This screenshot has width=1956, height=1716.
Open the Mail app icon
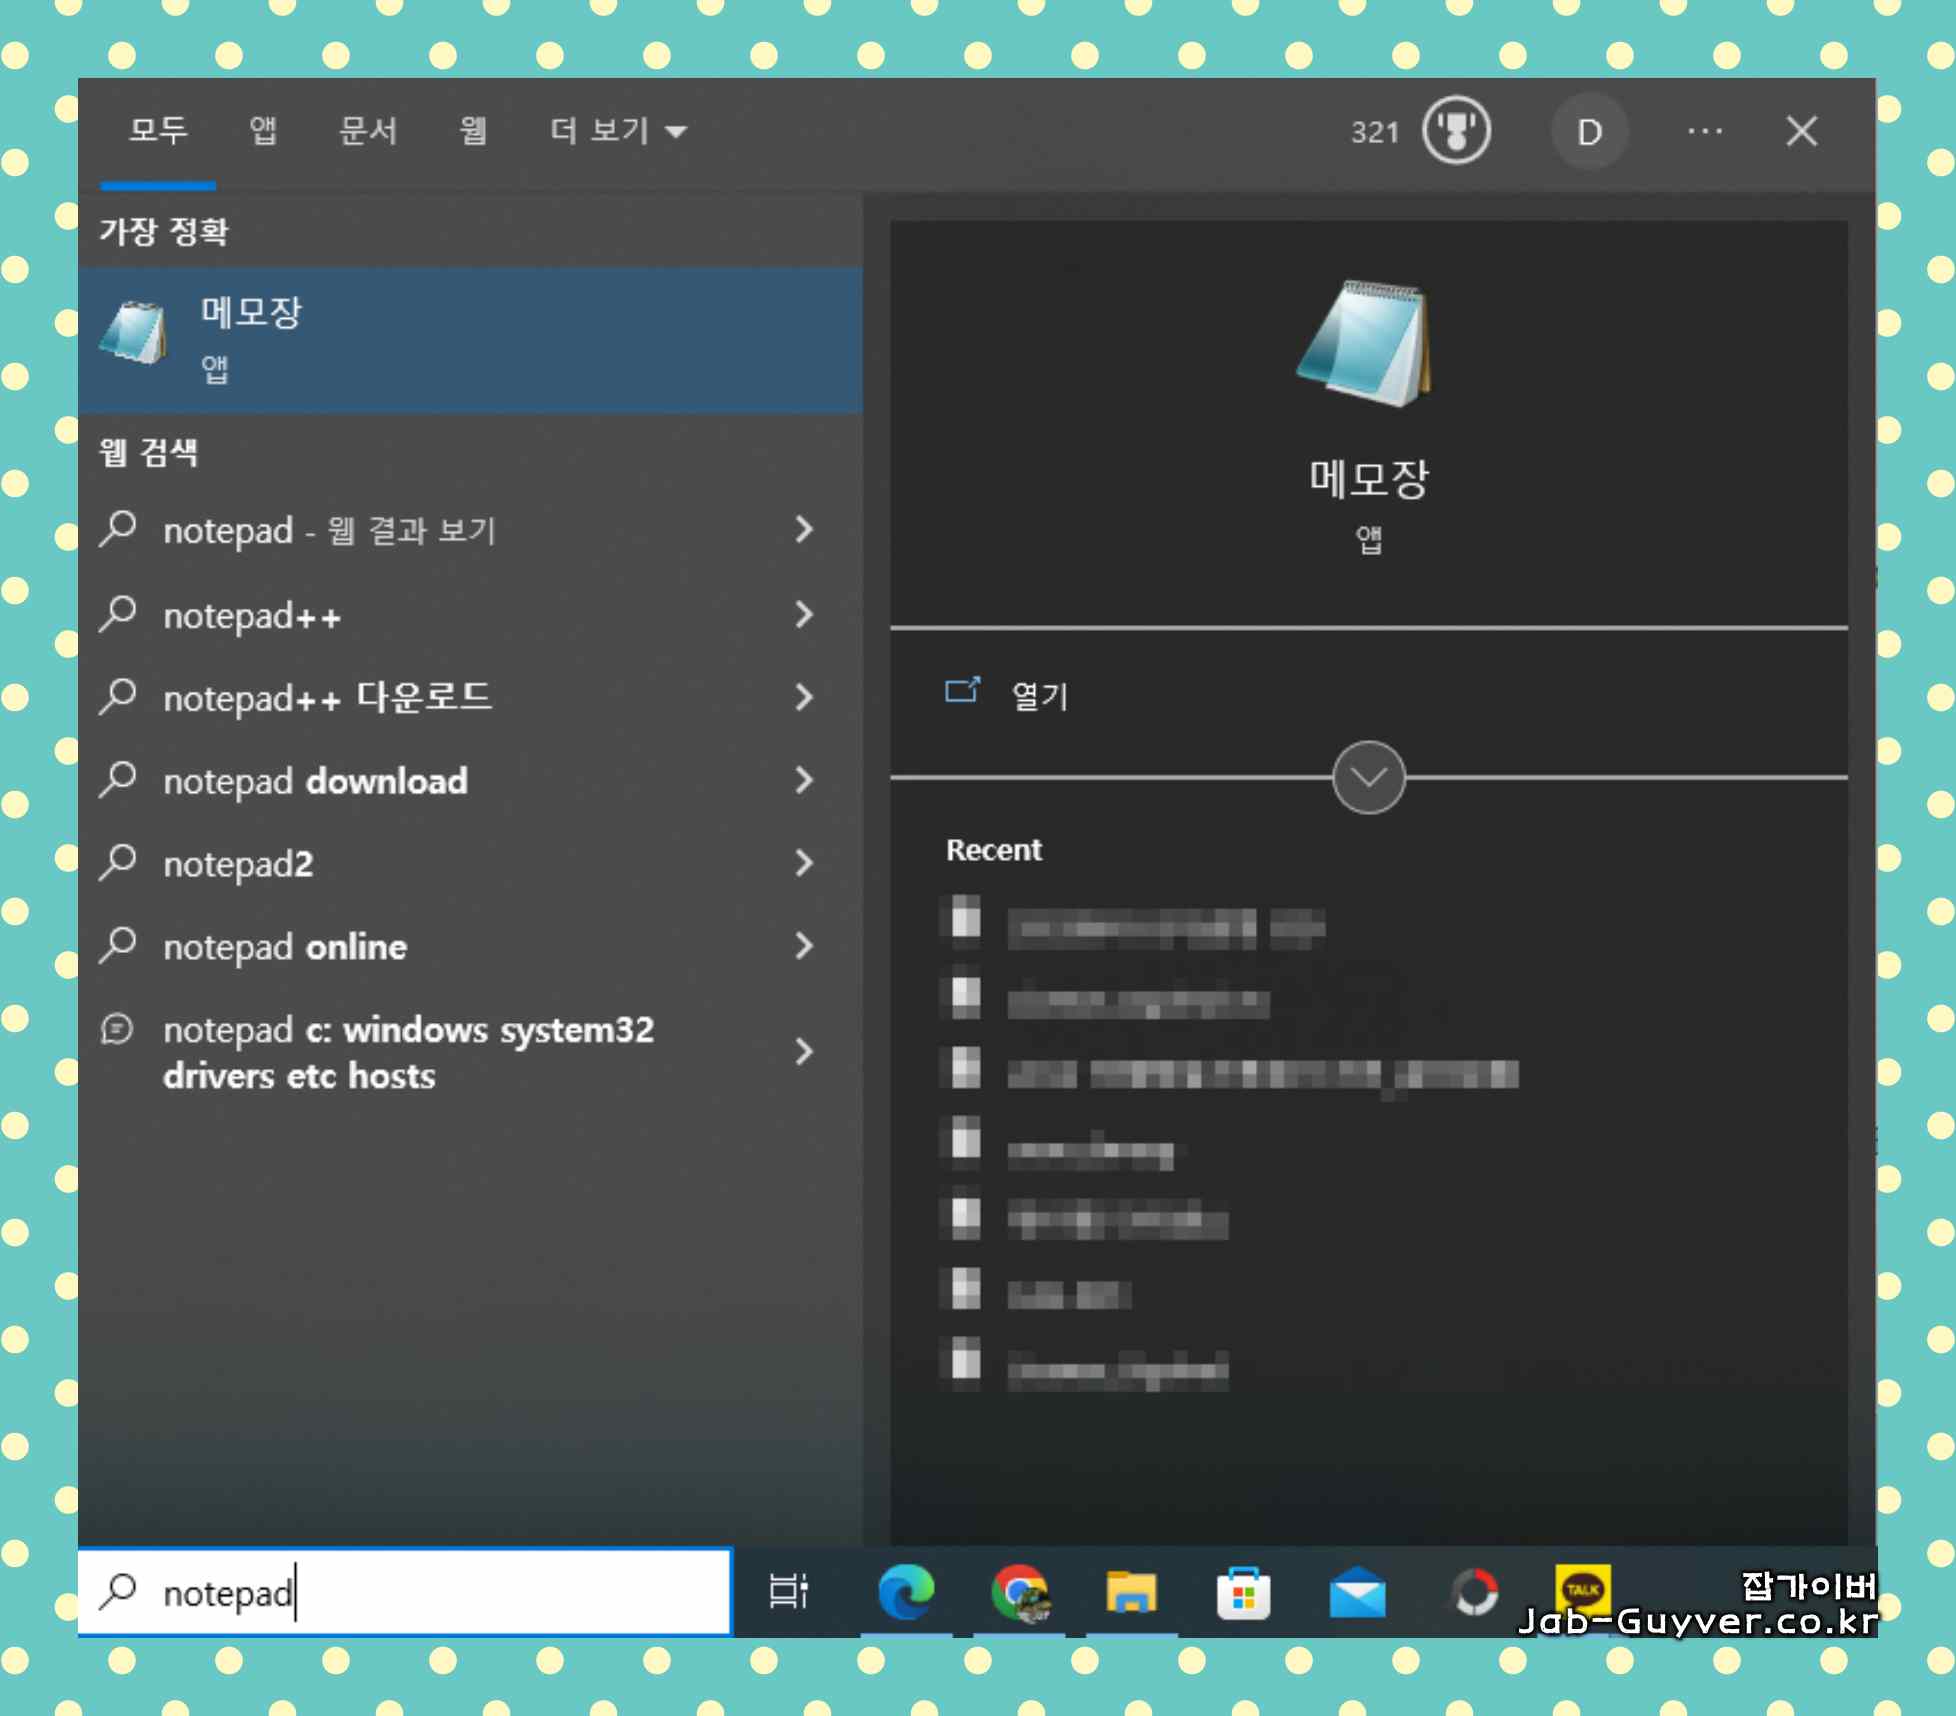coord(1357,1591)
